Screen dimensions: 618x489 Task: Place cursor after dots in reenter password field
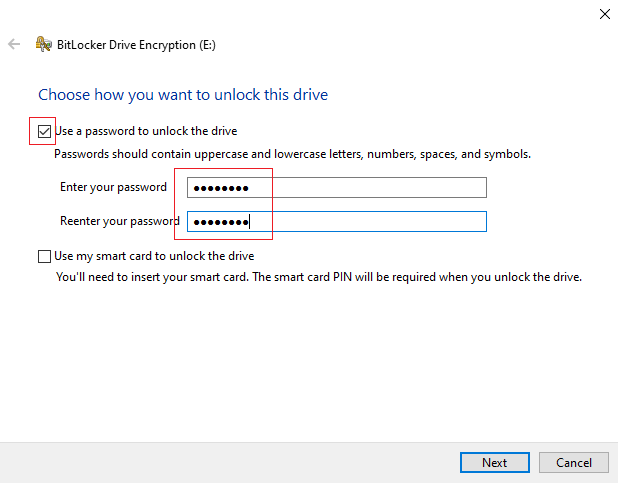click(x=251, y=222)
